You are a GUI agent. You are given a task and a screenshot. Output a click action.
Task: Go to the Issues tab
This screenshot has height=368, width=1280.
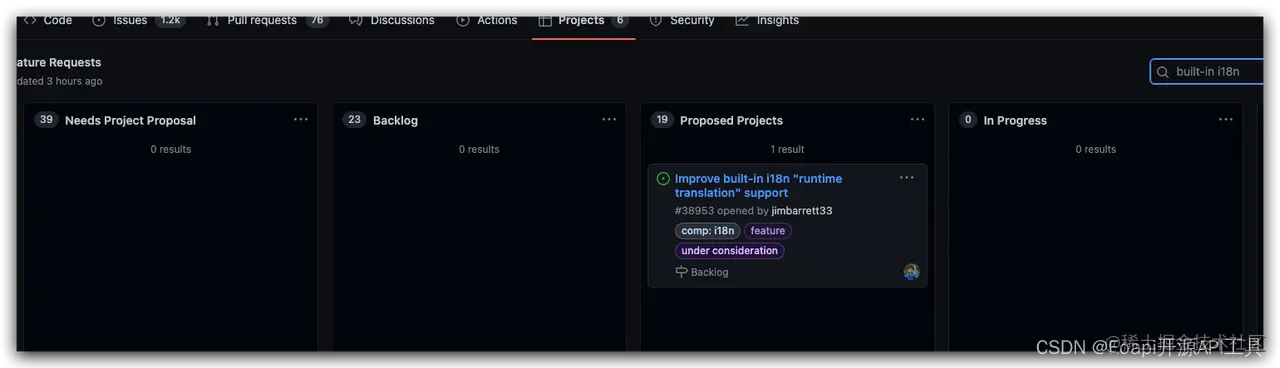(138, 20)
